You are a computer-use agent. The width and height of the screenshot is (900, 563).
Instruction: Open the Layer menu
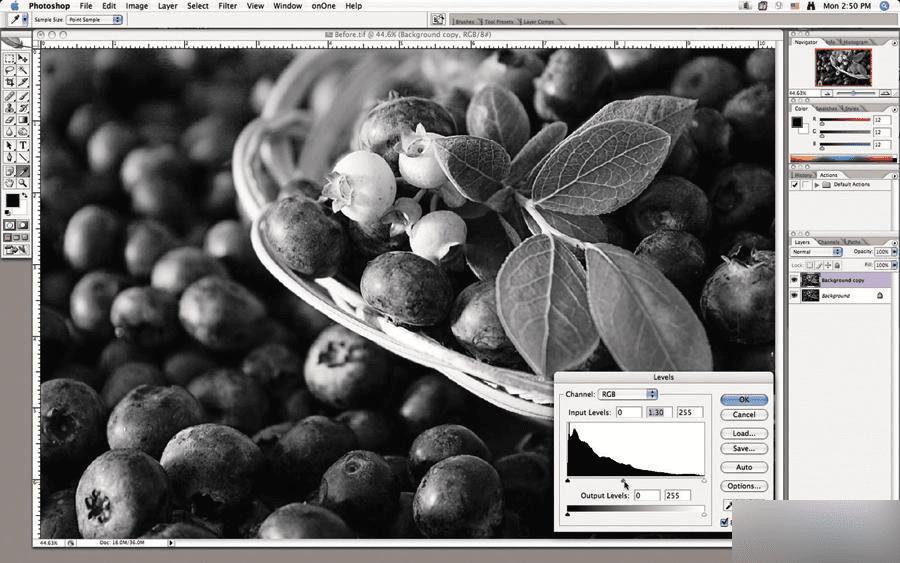(168, 6)
